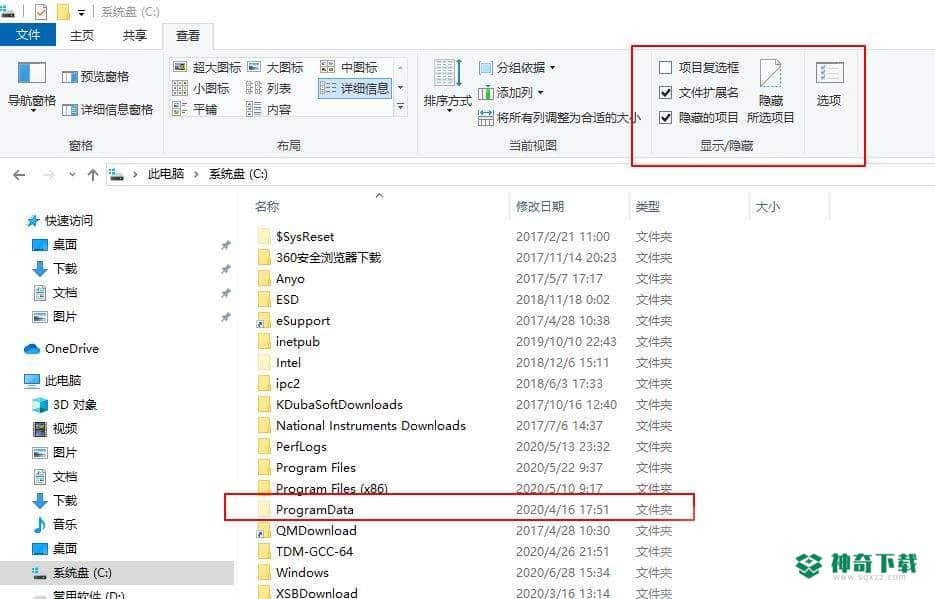This screenshot has height=599, width=935.
Task: Select the 360安全浏览器下载 folder icon
Action: pyautogui.click(x=264, y=257)
